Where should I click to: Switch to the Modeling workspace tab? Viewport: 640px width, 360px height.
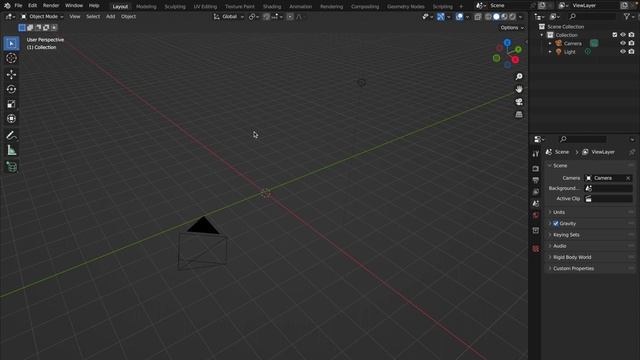[146, 7]
